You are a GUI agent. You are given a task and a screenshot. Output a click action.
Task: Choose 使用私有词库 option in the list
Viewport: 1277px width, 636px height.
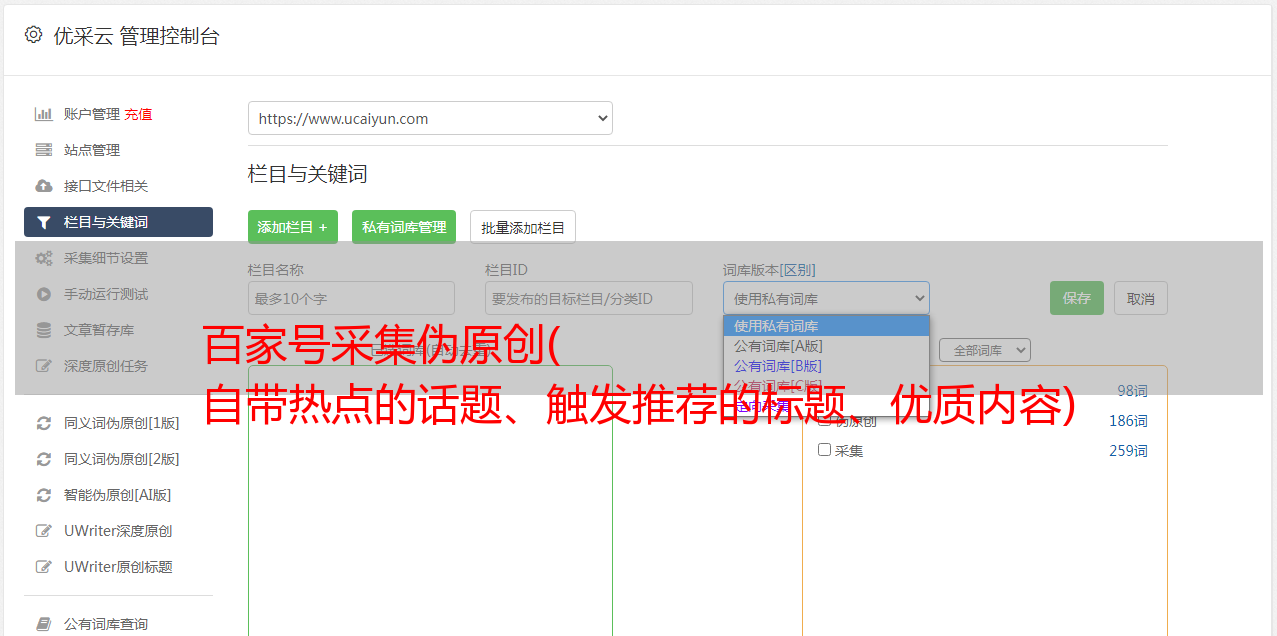(x=826, y=325)
